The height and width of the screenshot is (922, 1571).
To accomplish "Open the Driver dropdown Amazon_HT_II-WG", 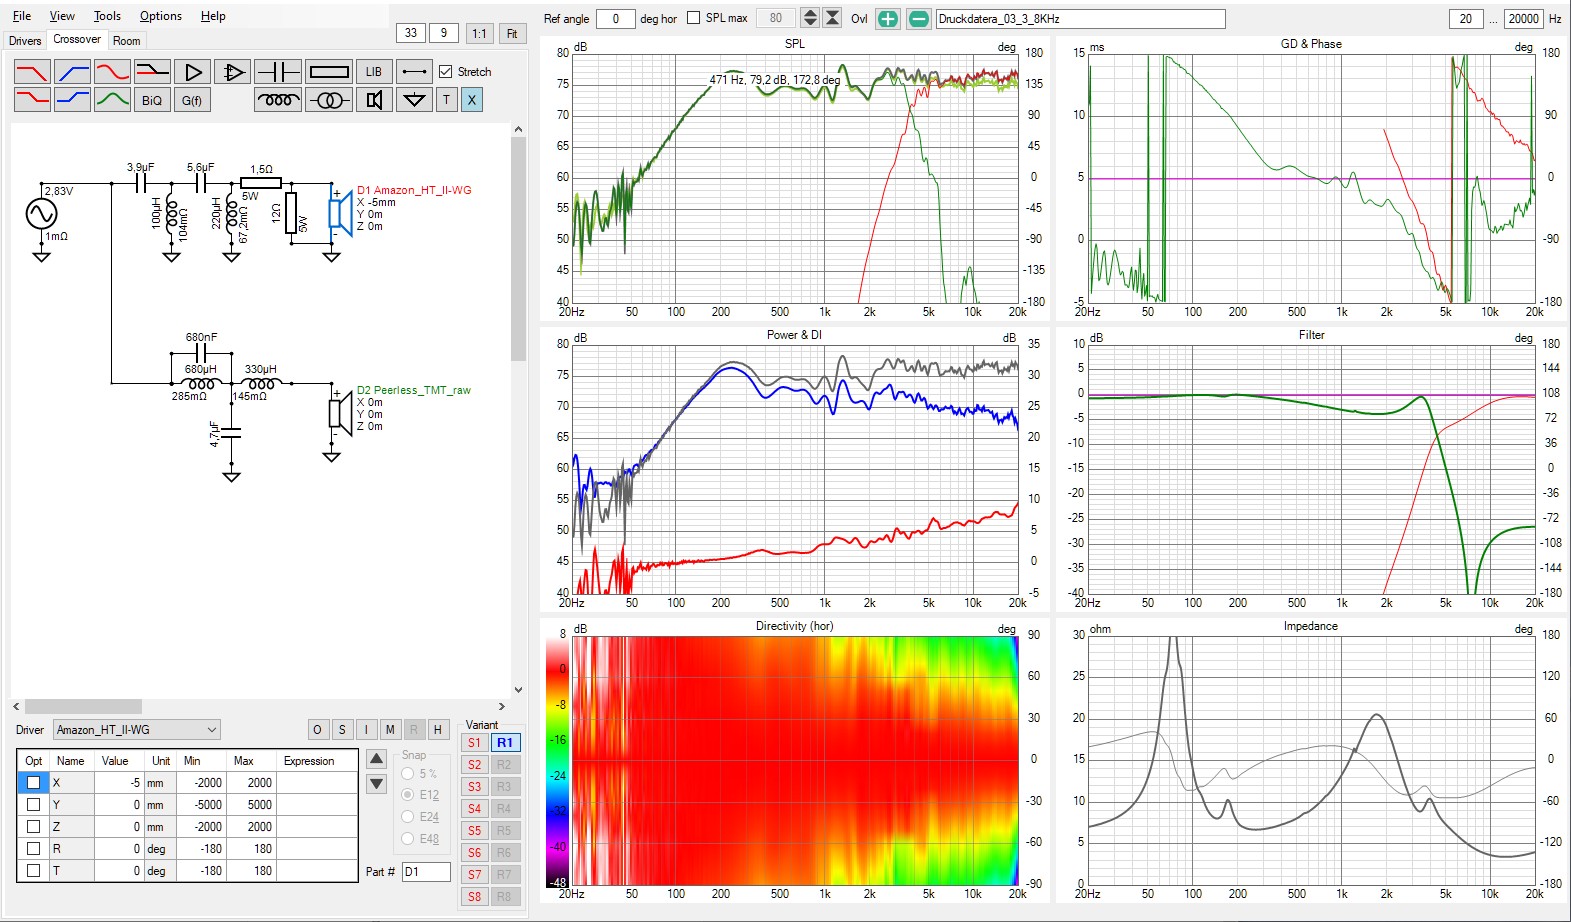I will tap(137, 730).
